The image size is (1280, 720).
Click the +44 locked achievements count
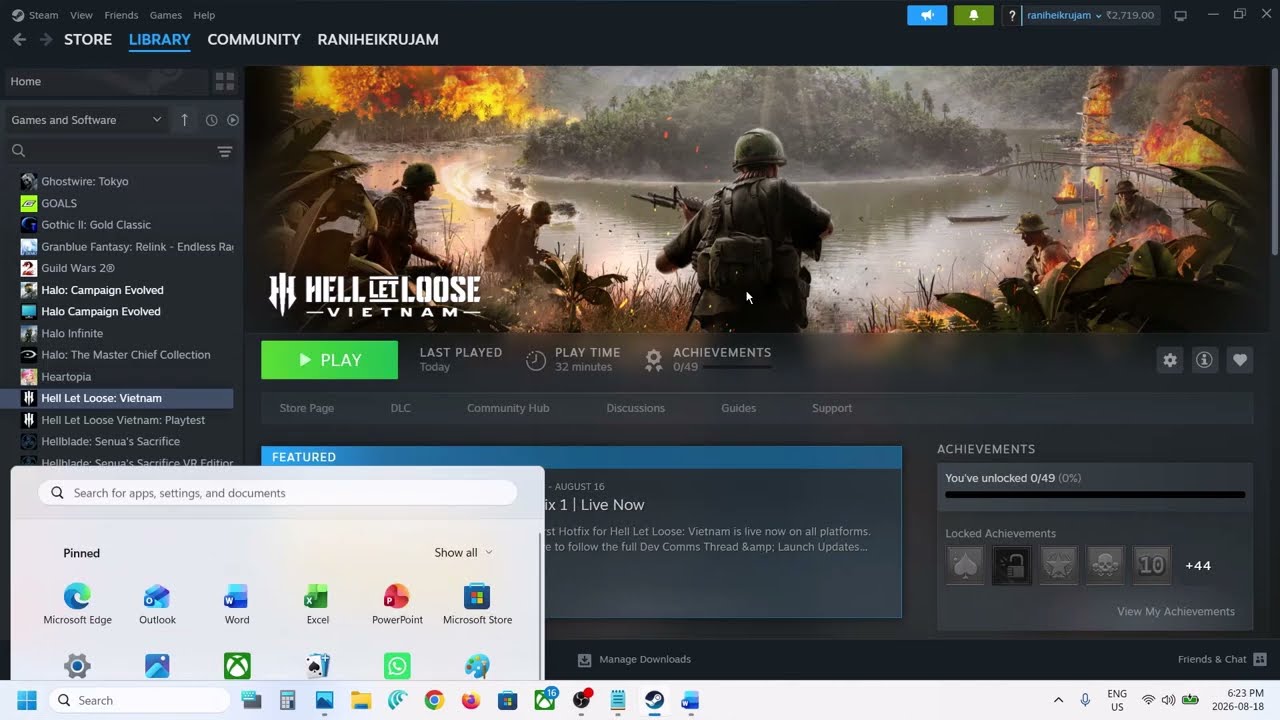coord(1198,565)
